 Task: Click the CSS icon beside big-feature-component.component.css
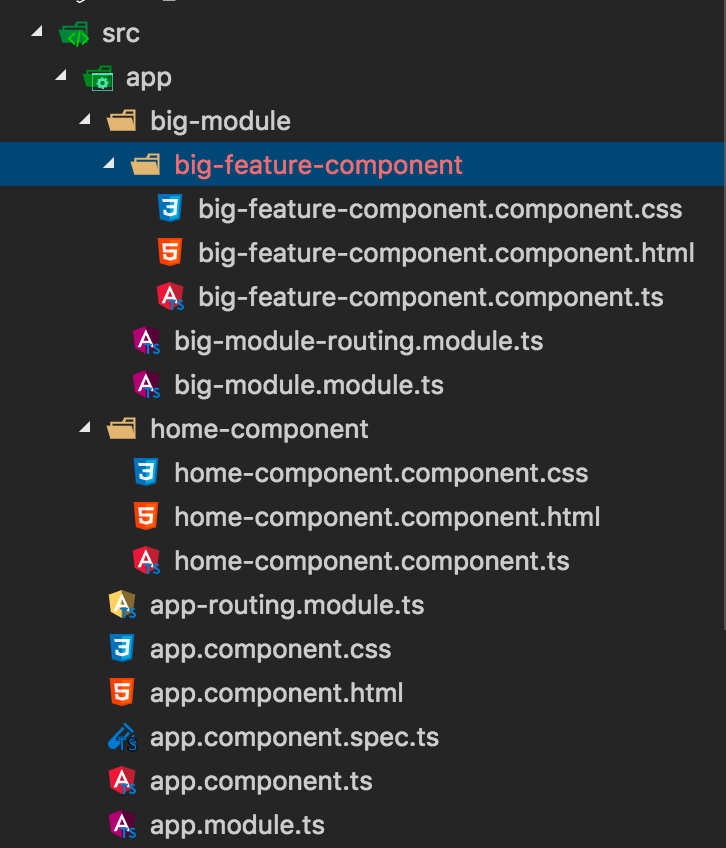coord(170,209)
